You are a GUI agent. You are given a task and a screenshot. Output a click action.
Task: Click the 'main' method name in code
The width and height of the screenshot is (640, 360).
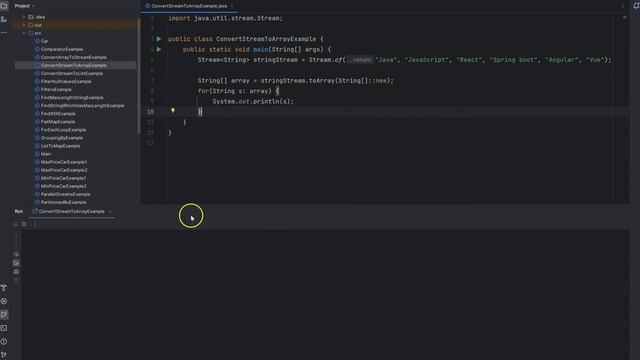pyautogui.click(x=260, y=49)
